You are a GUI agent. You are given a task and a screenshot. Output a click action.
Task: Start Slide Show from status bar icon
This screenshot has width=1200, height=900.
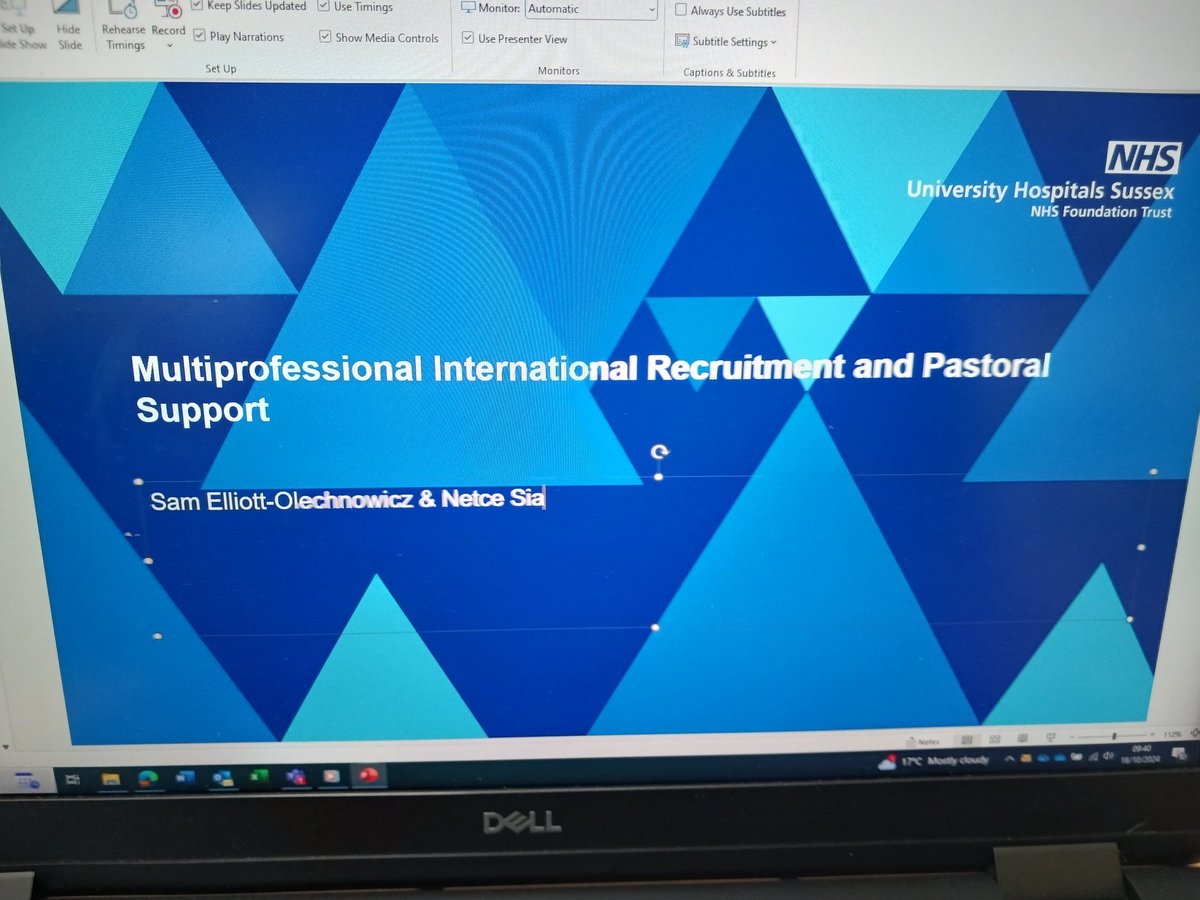click(x=1051, y=737)
